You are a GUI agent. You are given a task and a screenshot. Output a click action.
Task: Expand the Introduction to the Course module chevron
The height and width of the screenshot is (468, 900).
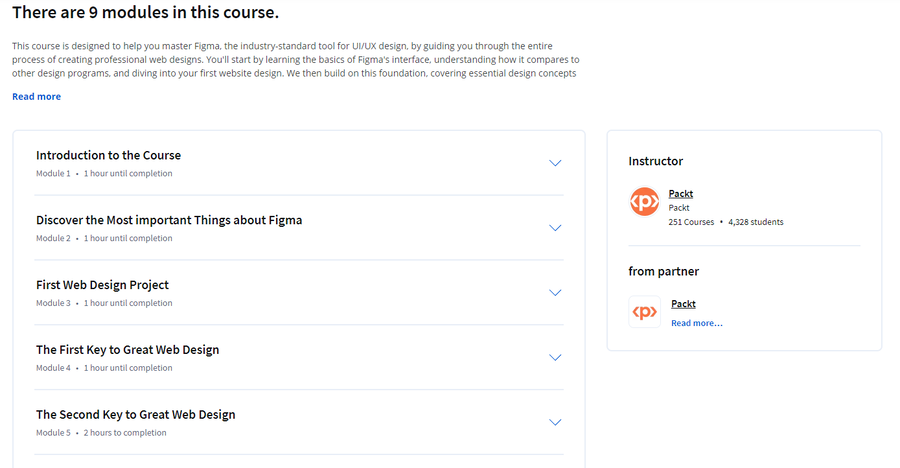pos(555,163)
